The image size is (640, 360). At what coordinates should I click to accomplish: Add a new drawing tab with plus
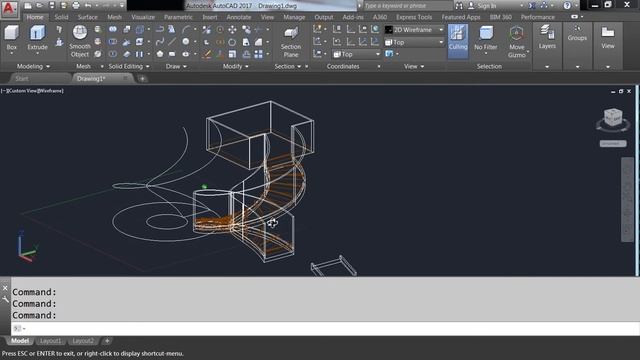coord(142,79)
